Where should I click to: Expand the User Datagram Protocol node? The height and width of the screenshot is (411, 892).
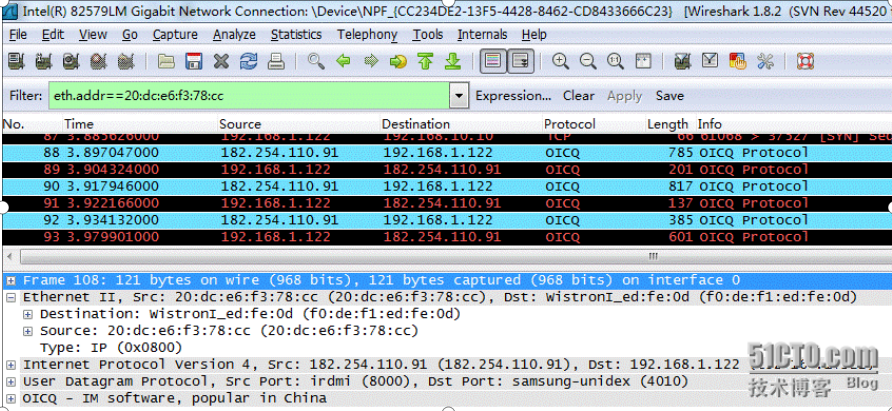pyautogui.click(x=11, y=381)
